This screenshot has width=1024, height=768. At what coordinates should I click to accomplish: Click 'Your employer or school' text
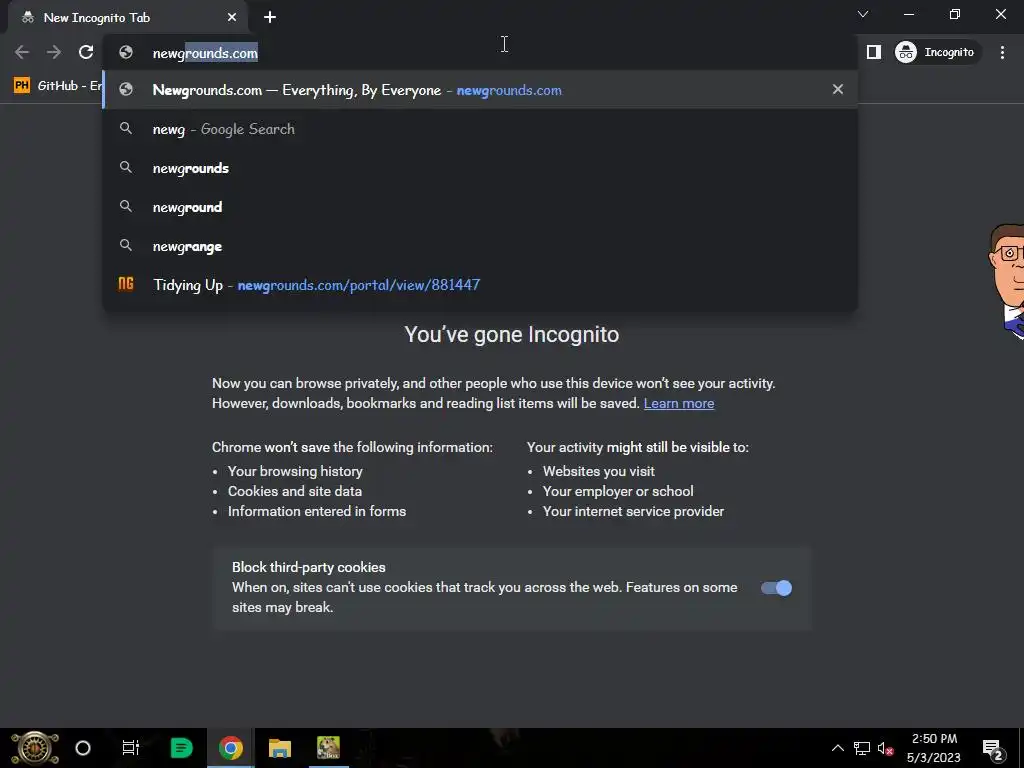click(618, 491)
